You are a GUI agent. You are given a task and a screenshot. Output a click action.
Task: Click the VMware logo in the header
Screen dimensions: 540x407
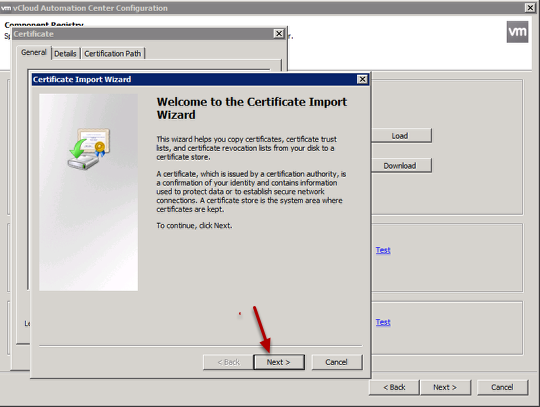(517, 32)
